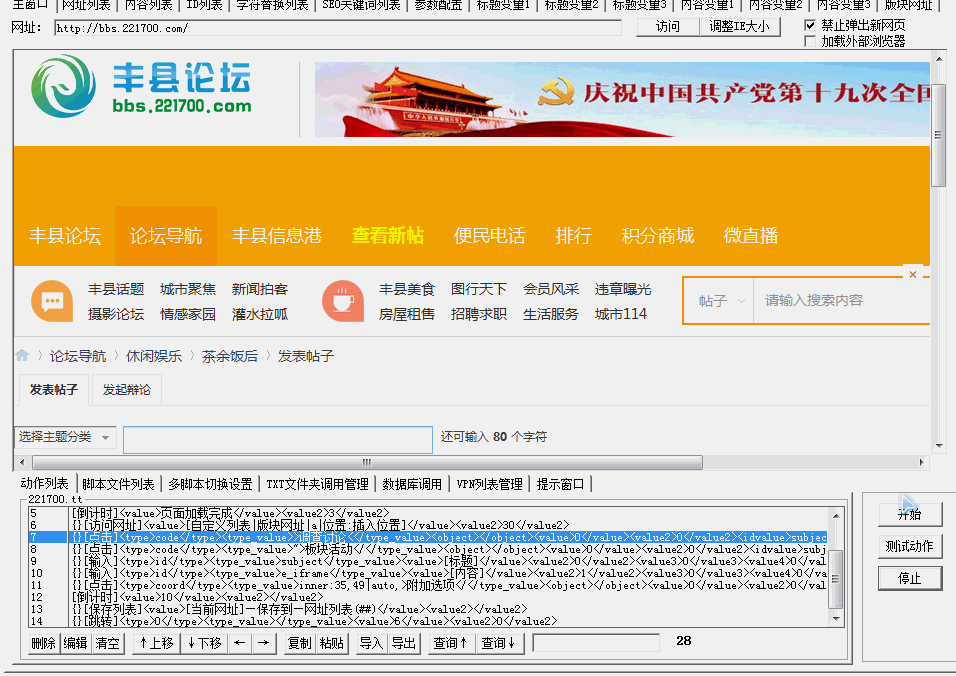Open the TXT文件夹调用管理 tab

coord(317,484)
